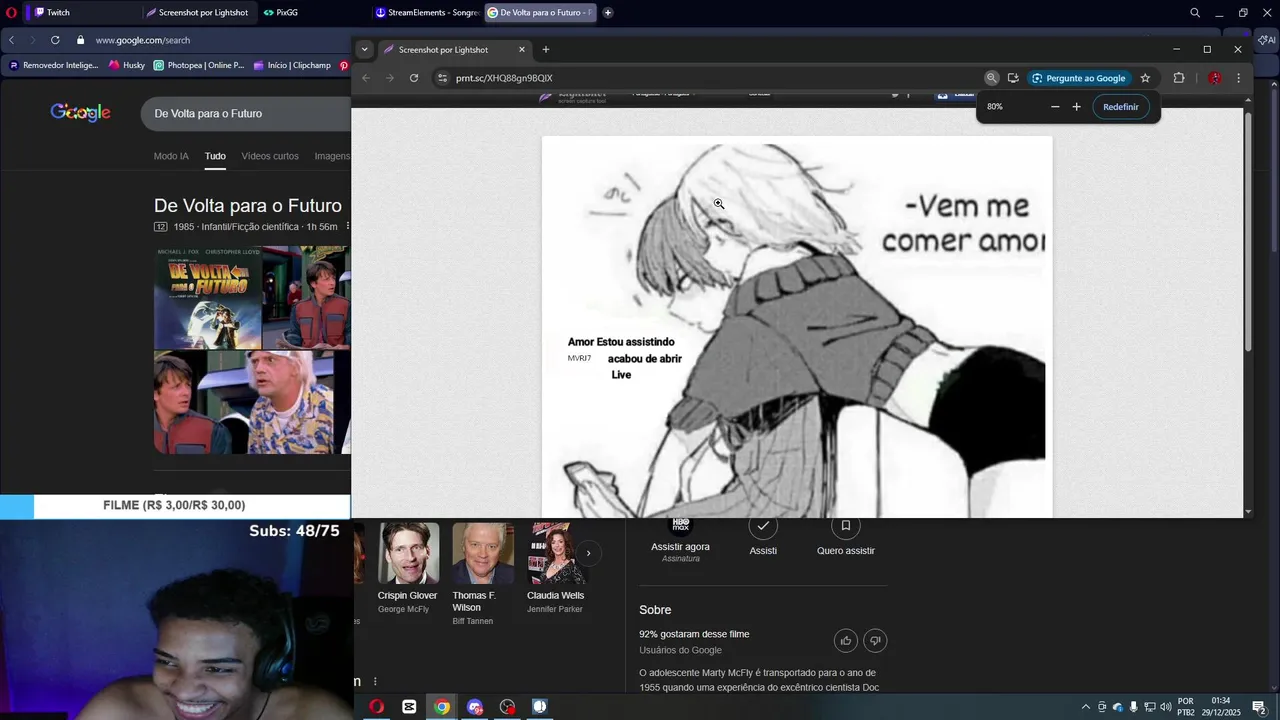
Task: Click the Google logo
Action: coord(80,113)
